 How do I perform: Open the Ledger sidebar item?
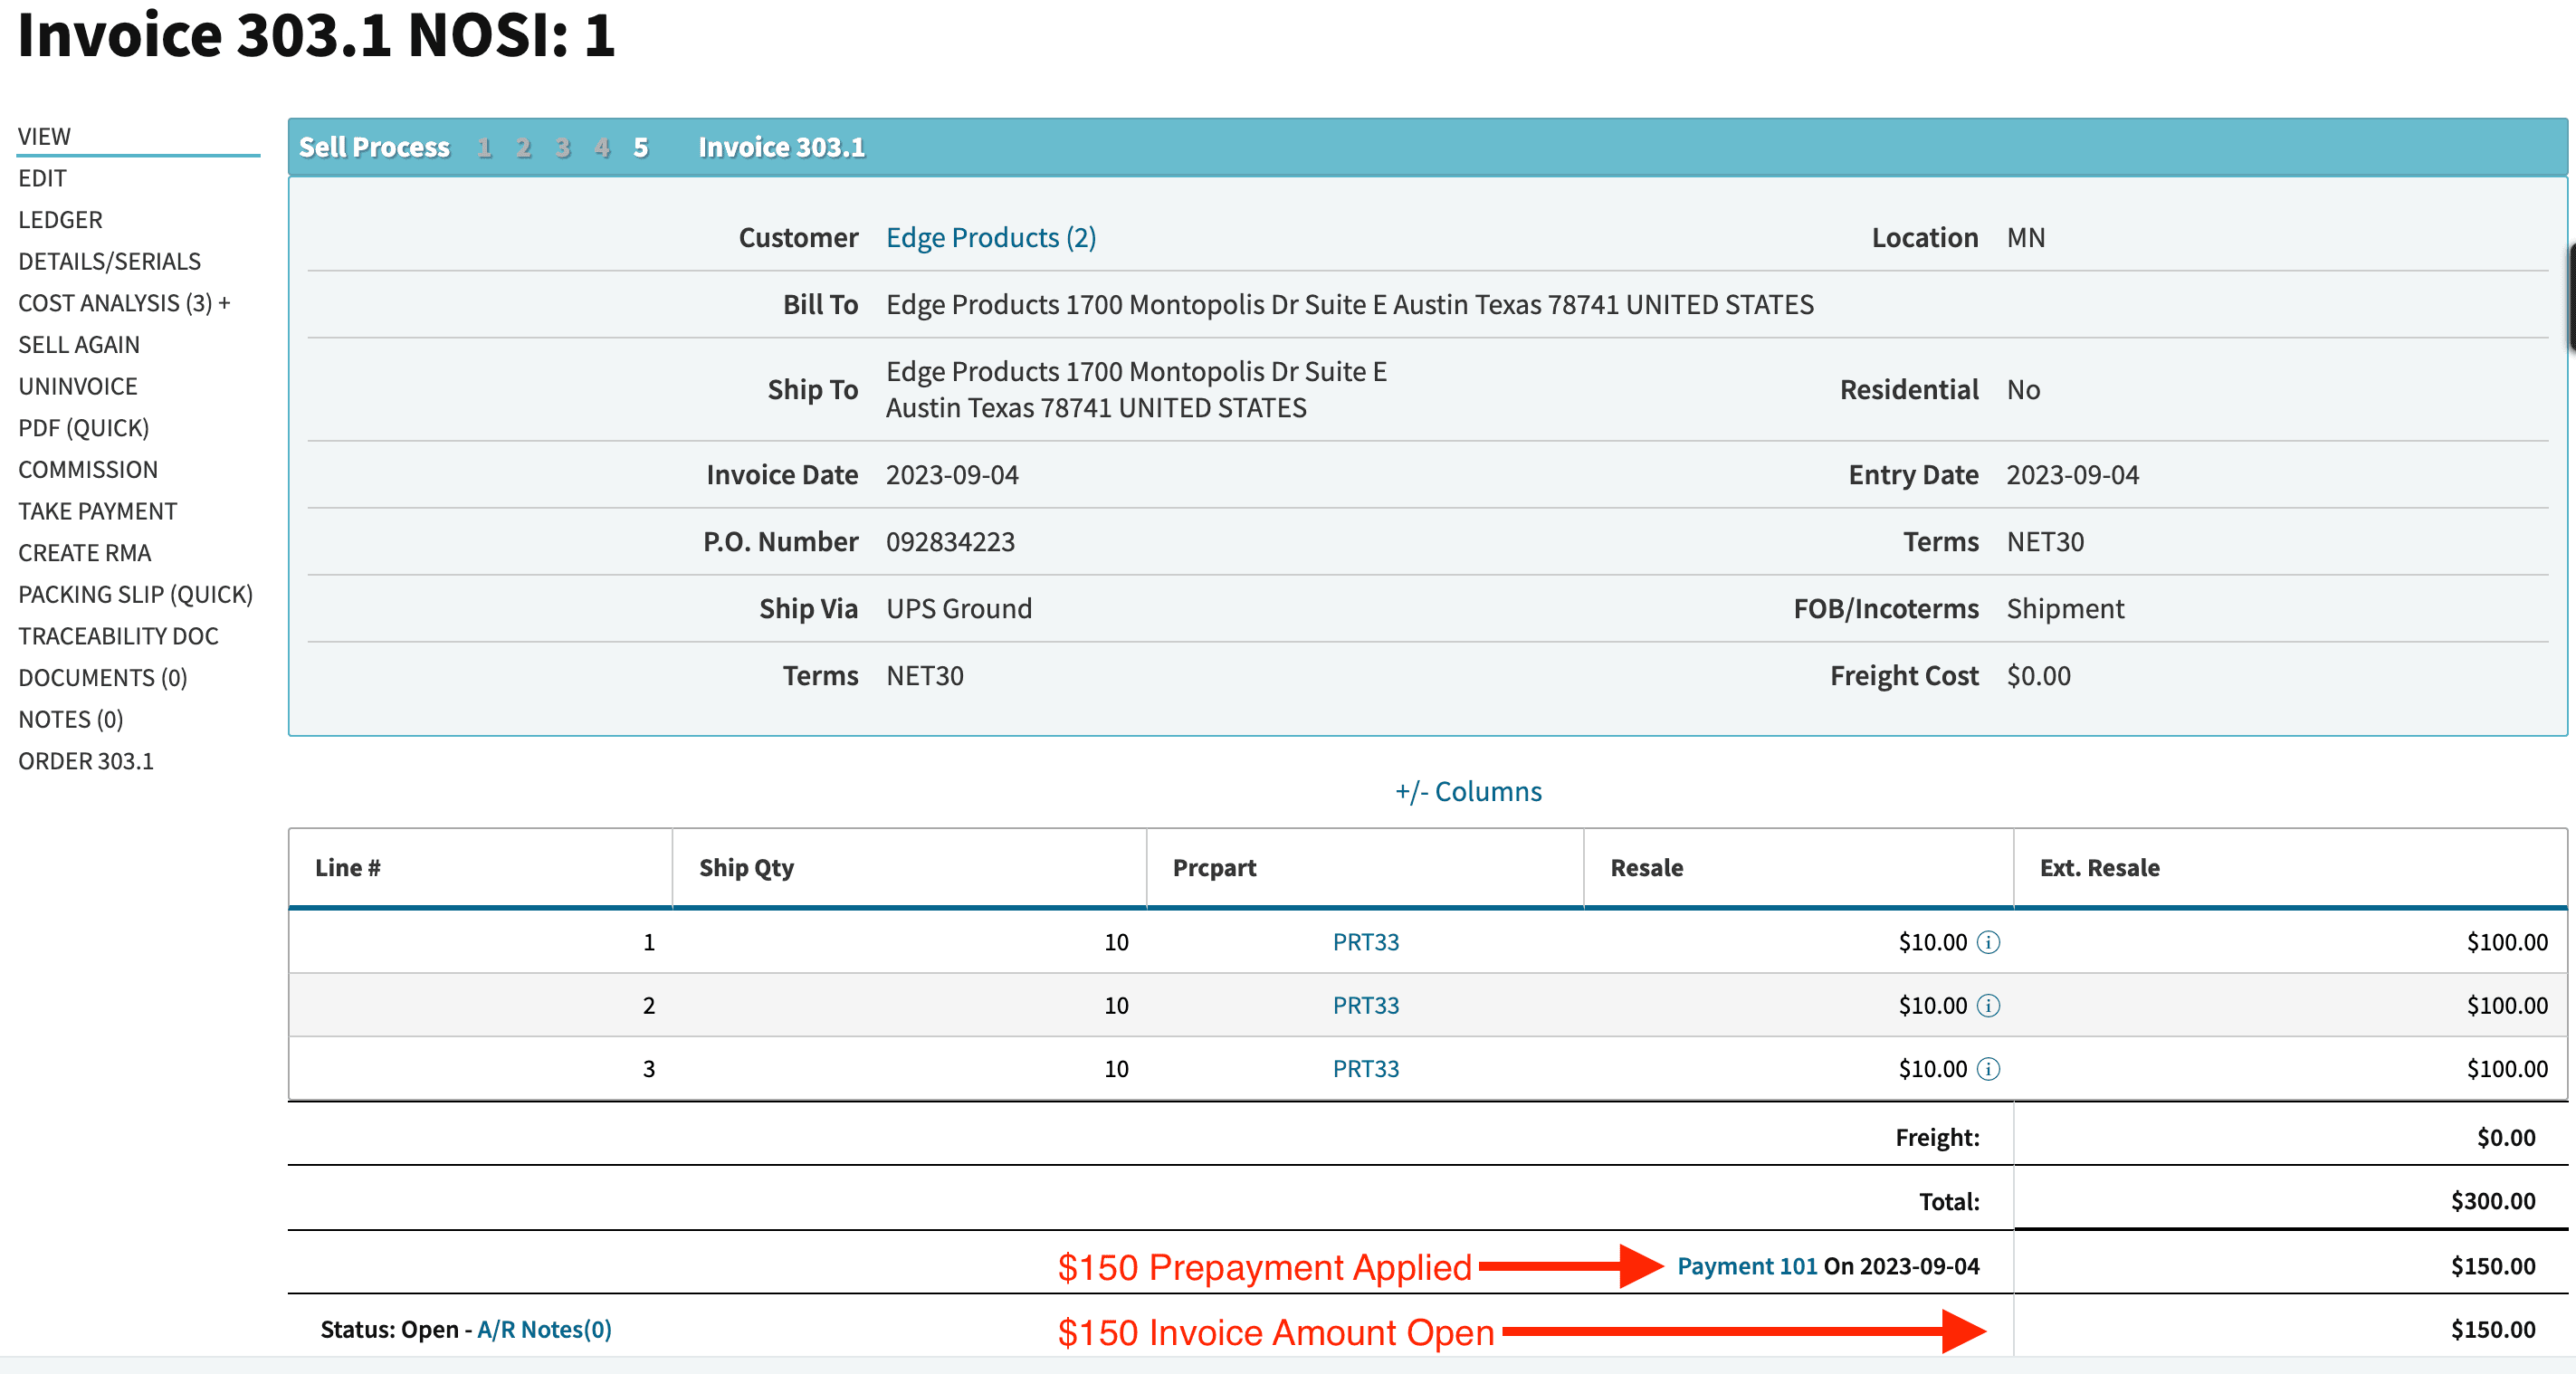point(60,219)
